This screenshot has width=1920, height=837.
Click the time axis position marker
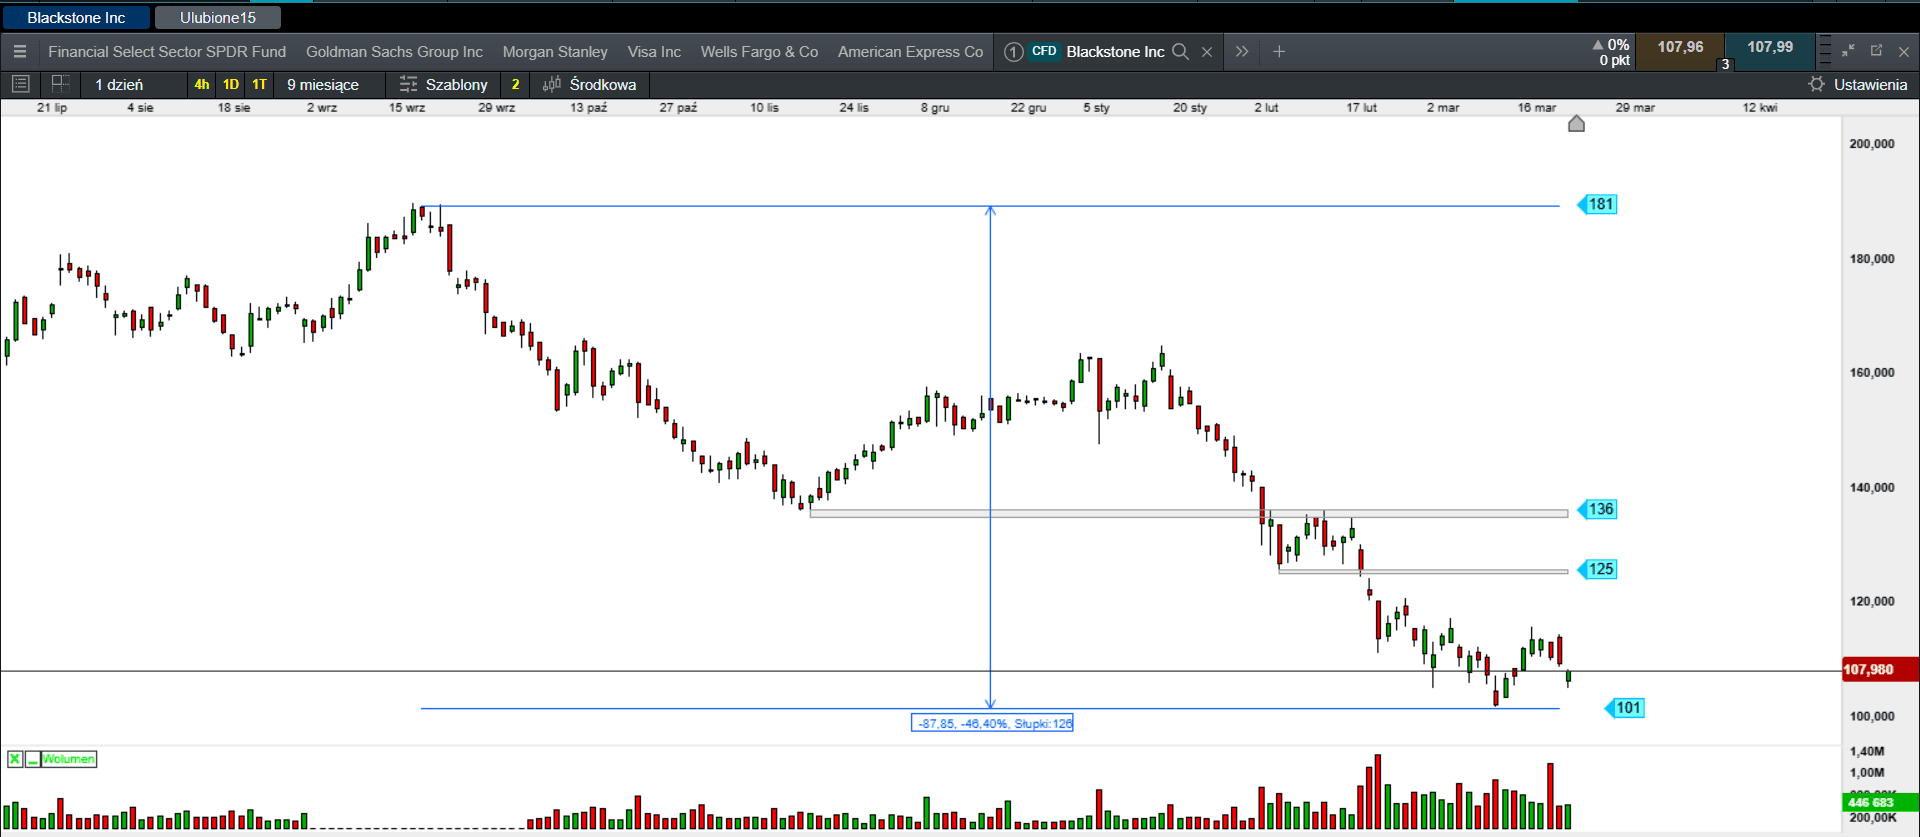coord(1576,124)
